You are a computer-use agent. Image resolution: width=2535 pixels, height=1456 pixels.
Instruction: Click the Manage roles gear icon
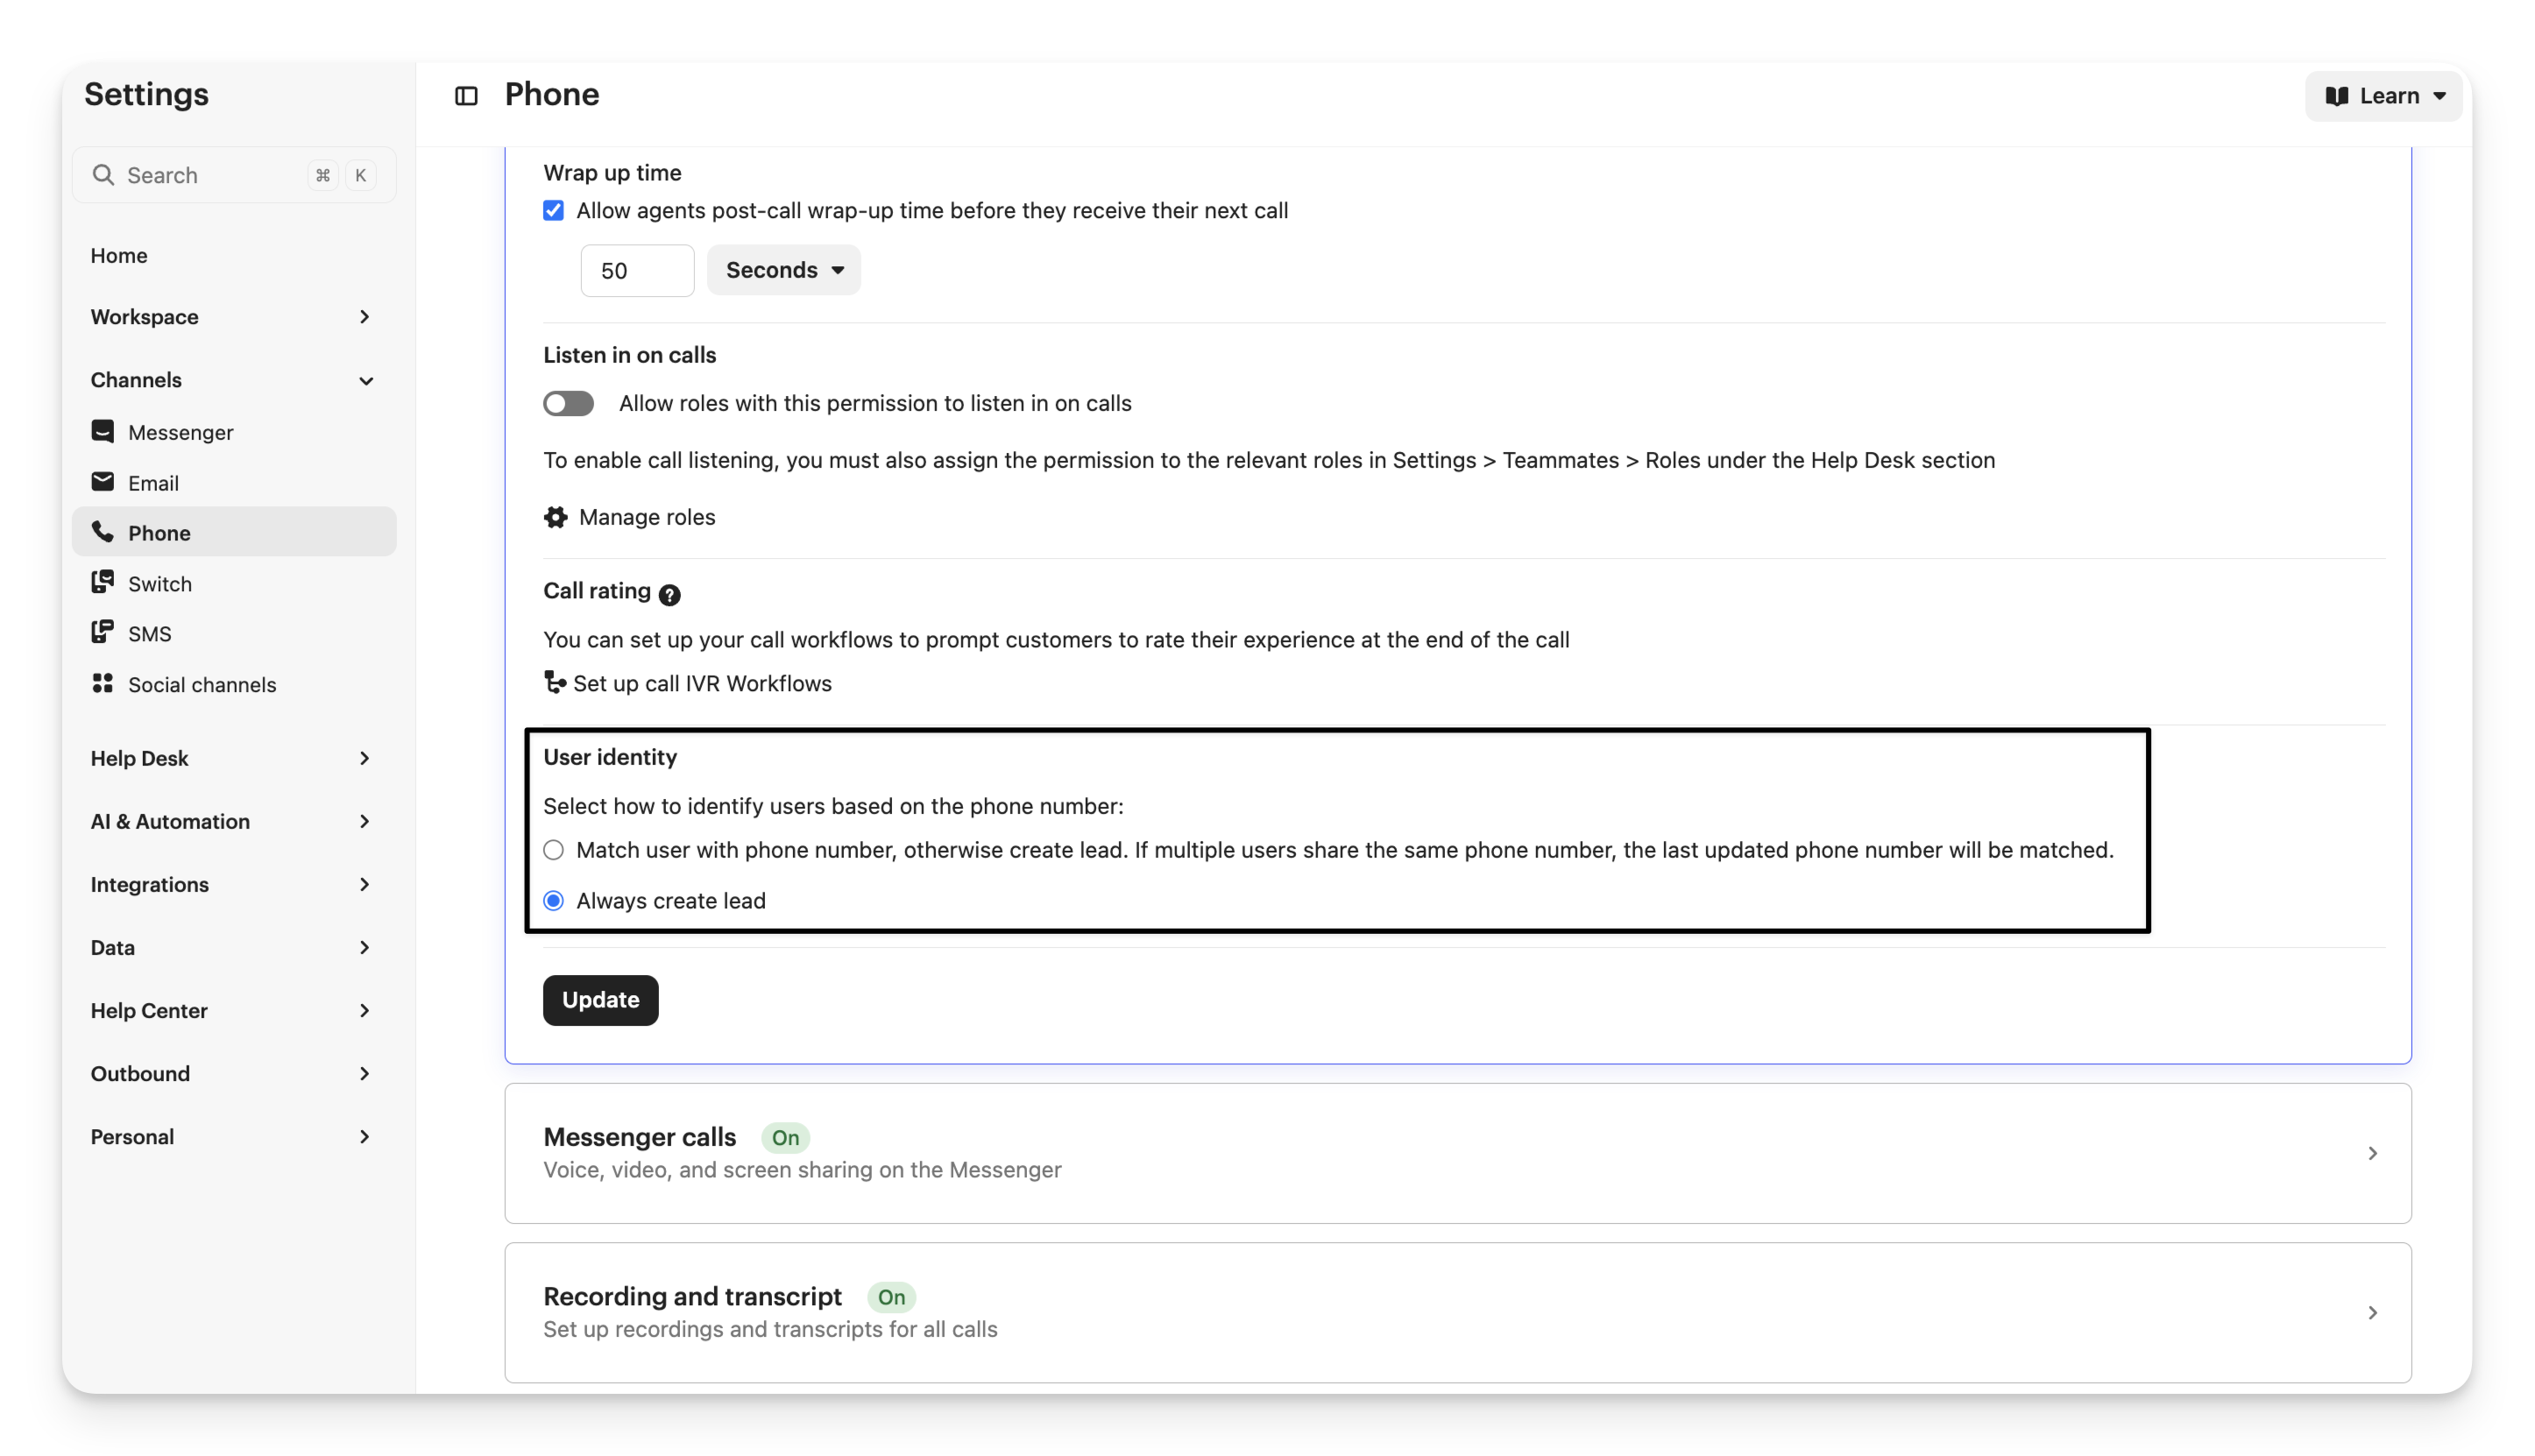[x=556, y=517]
